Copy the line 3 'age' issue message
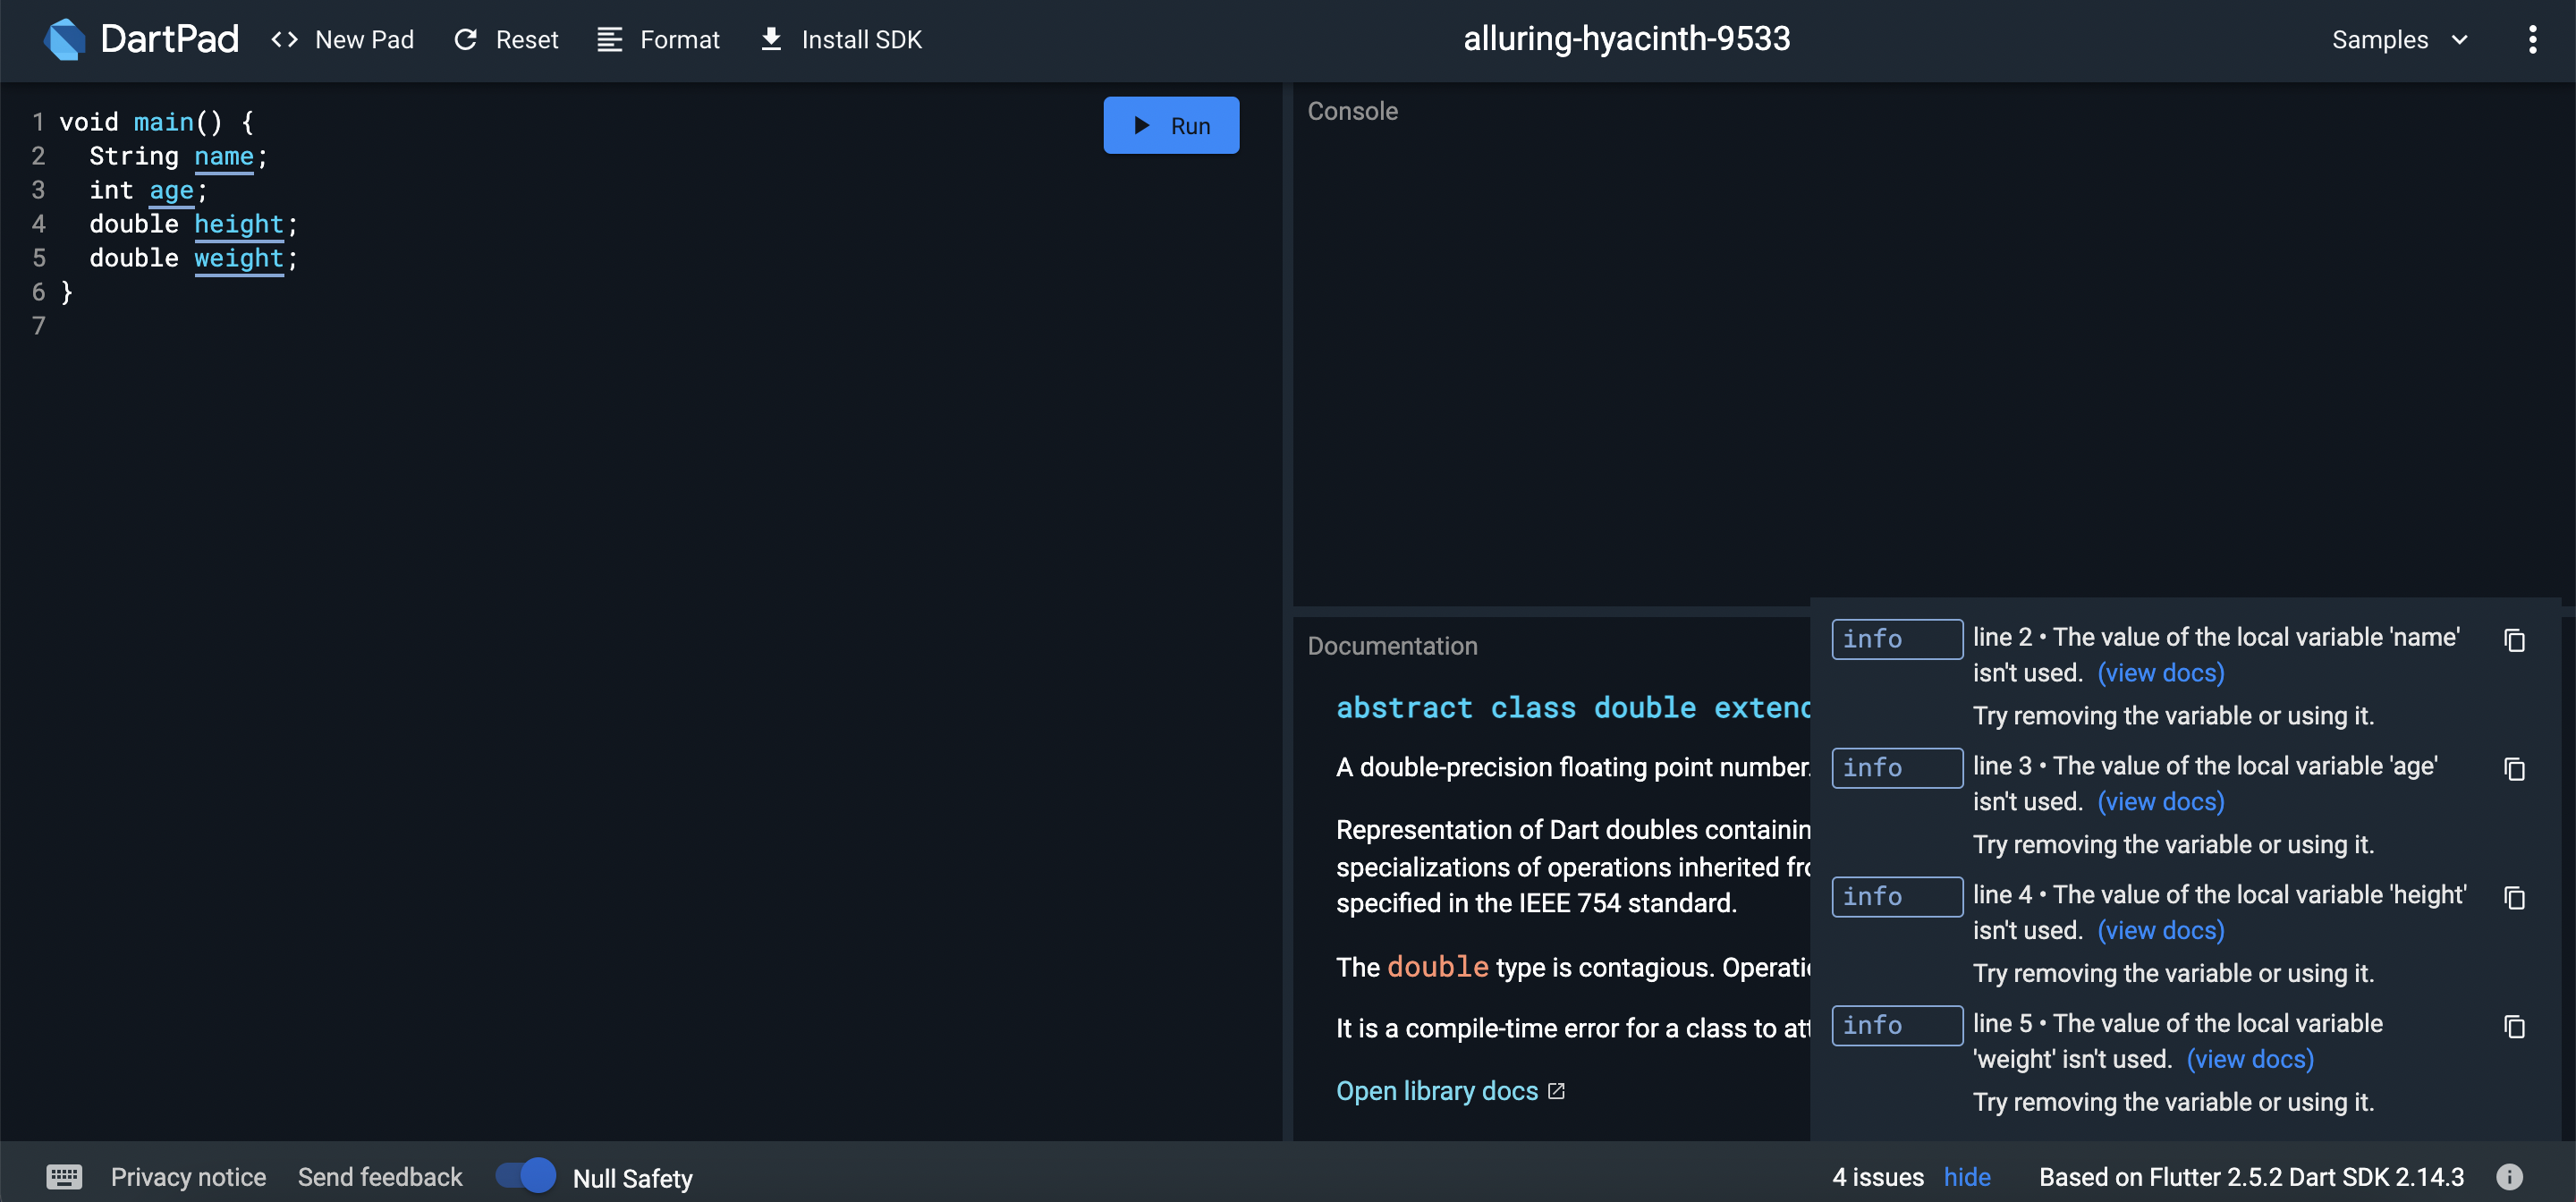 pos(2515,769)
